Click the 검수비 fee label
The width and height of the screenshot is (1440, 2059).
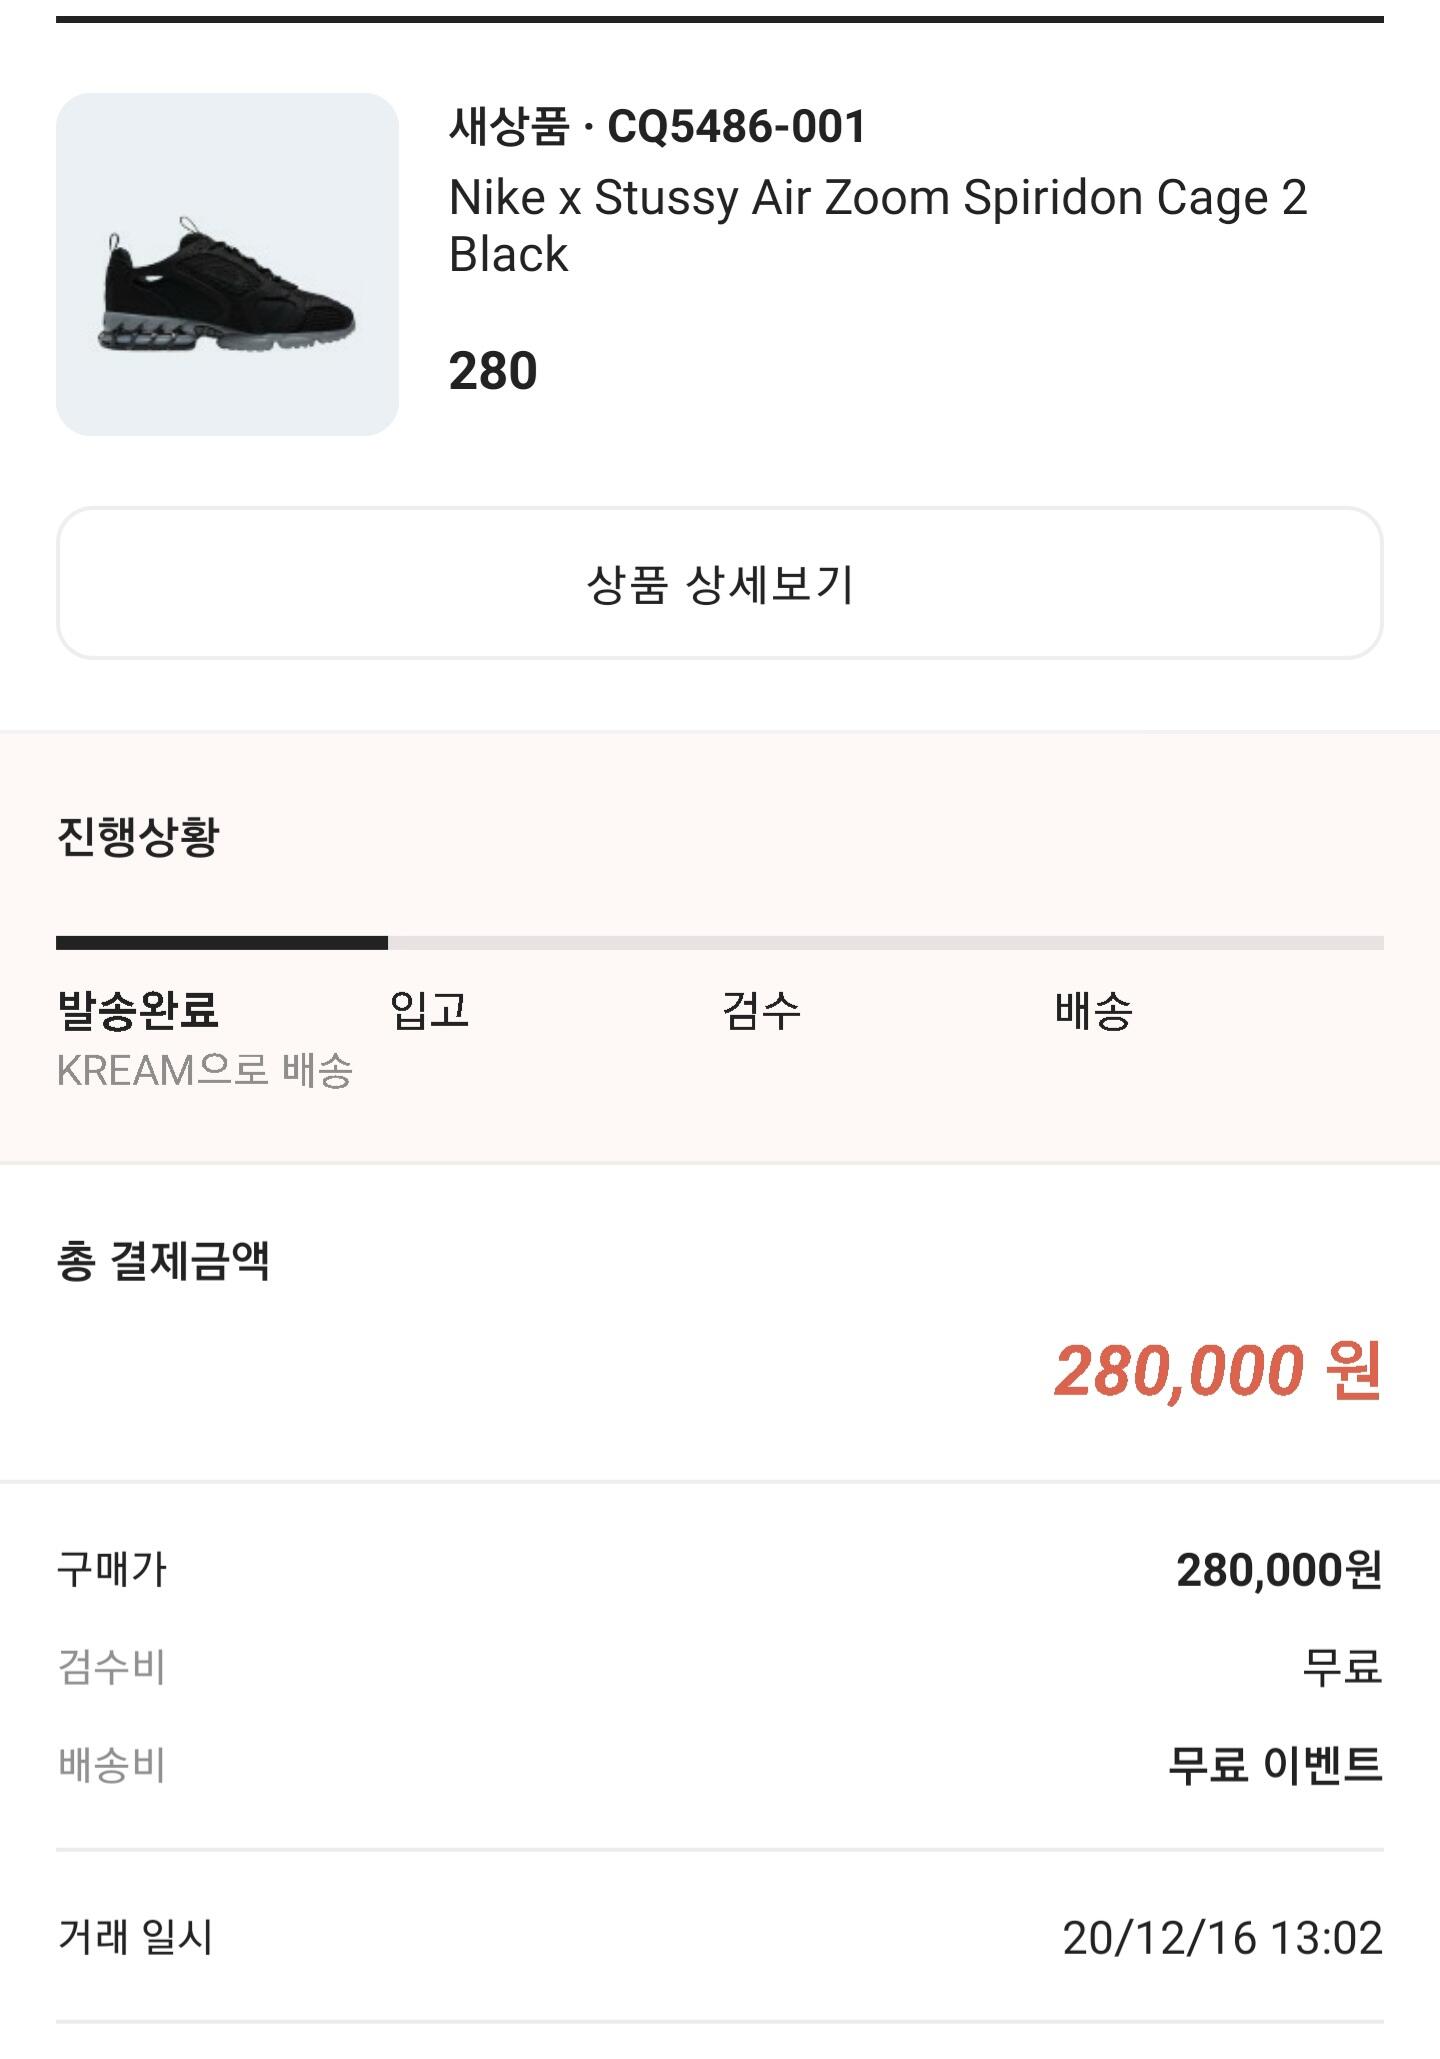pyautogui.click(x=112, y=1667)
